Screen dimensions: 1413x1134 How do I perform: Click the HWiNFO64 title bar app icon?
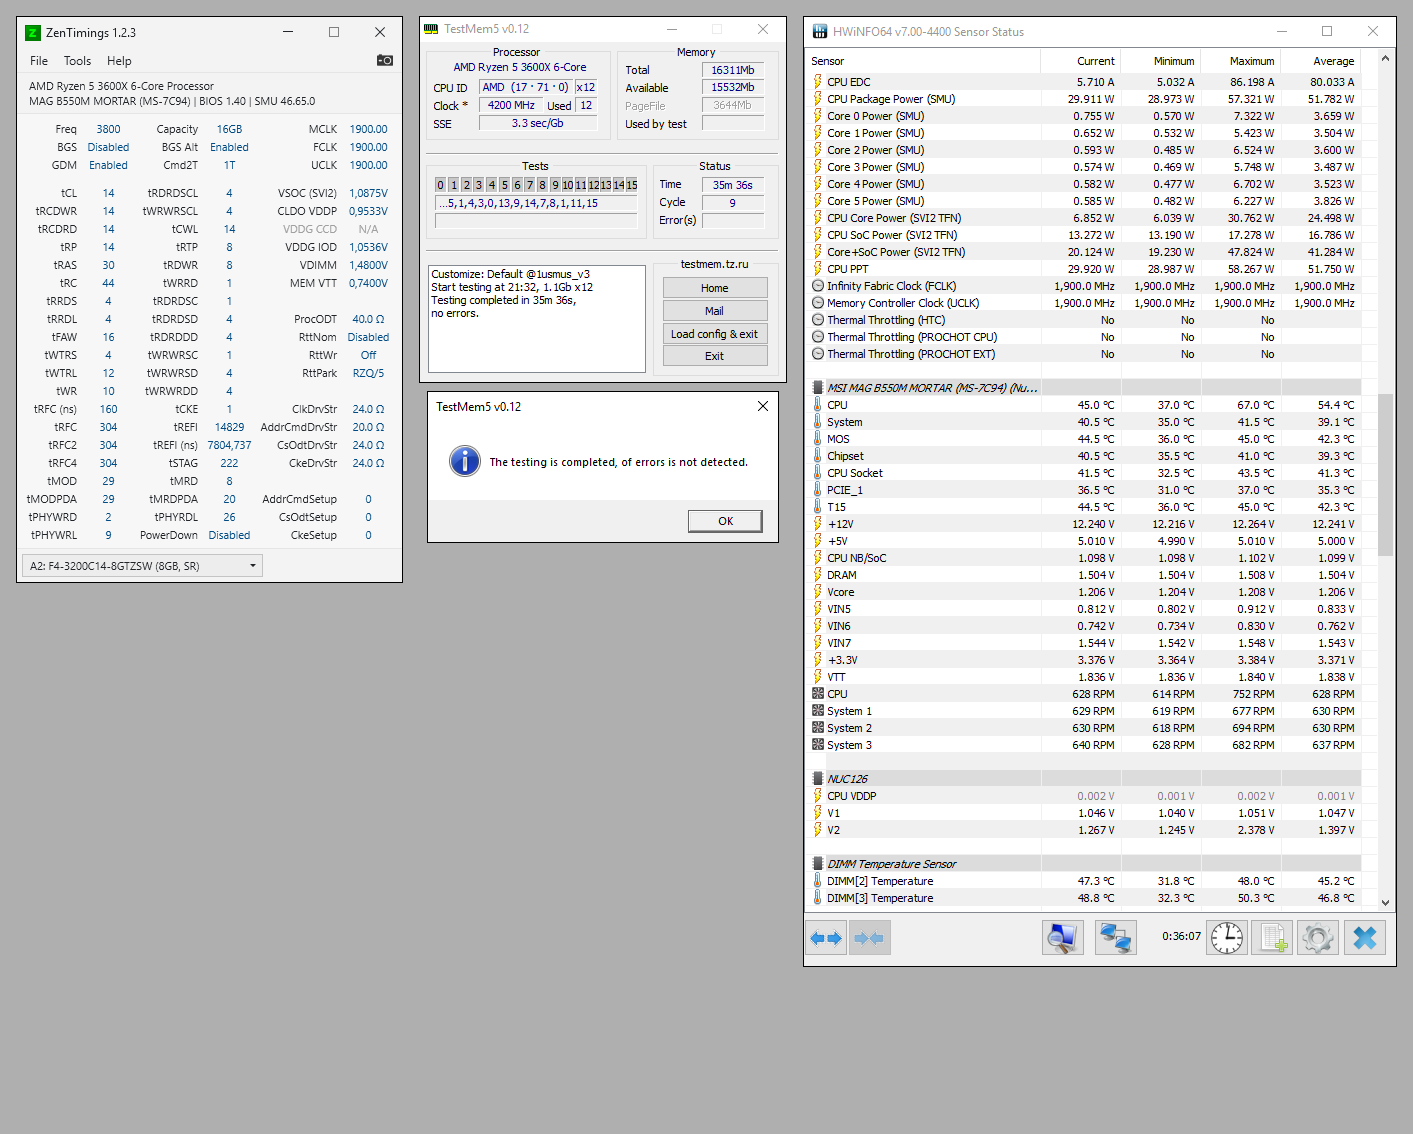pos(820,32)
